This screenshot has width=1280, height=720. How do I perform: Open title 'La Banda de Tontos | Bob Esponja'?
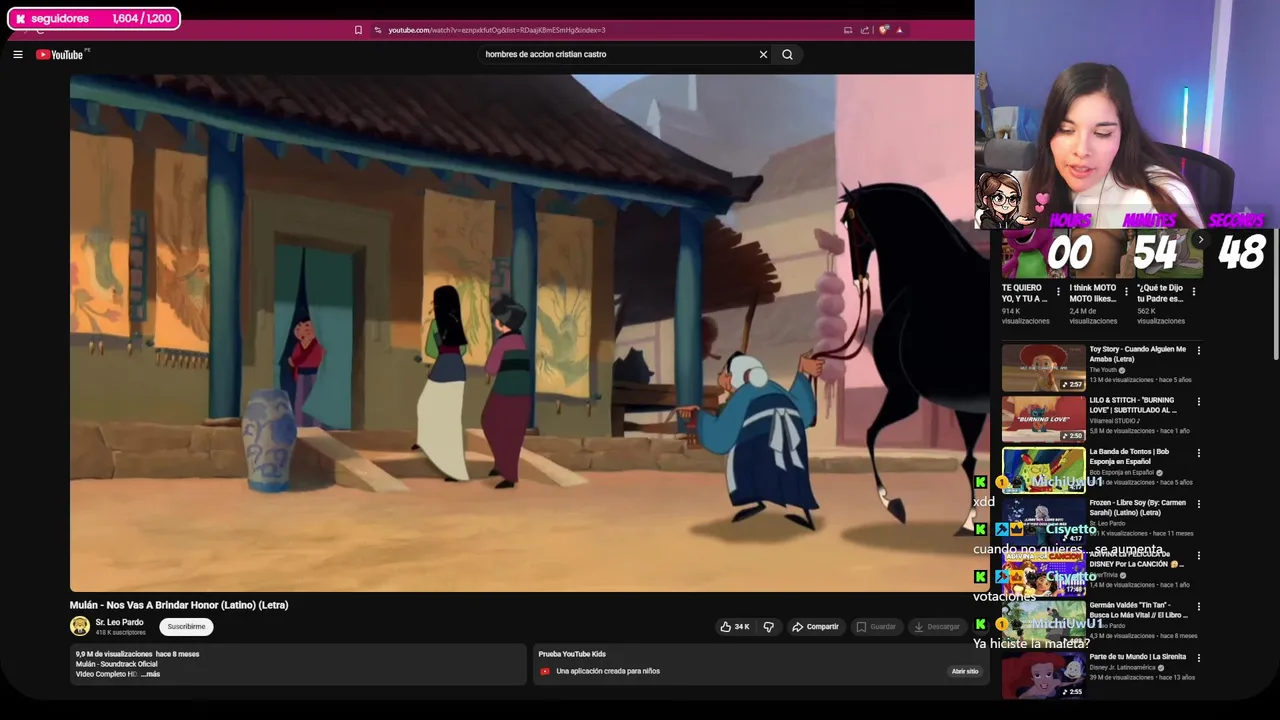tap(1130, 457)
